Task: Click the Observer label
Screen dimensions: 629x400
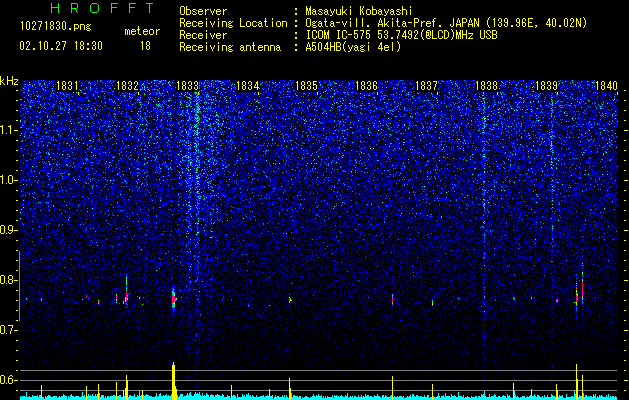Action: click(x=203, y=11)
